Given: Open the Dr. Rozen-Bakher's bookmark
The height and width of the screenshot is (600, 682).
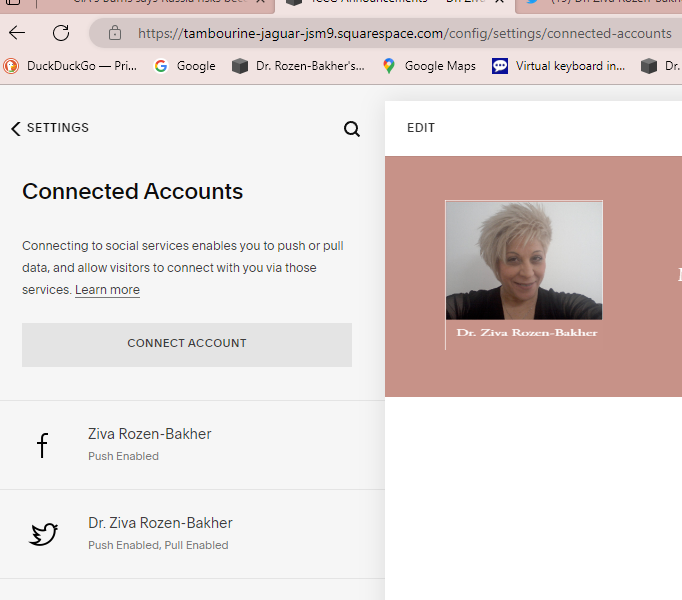Looking at the screenshot, I should 298,66.
